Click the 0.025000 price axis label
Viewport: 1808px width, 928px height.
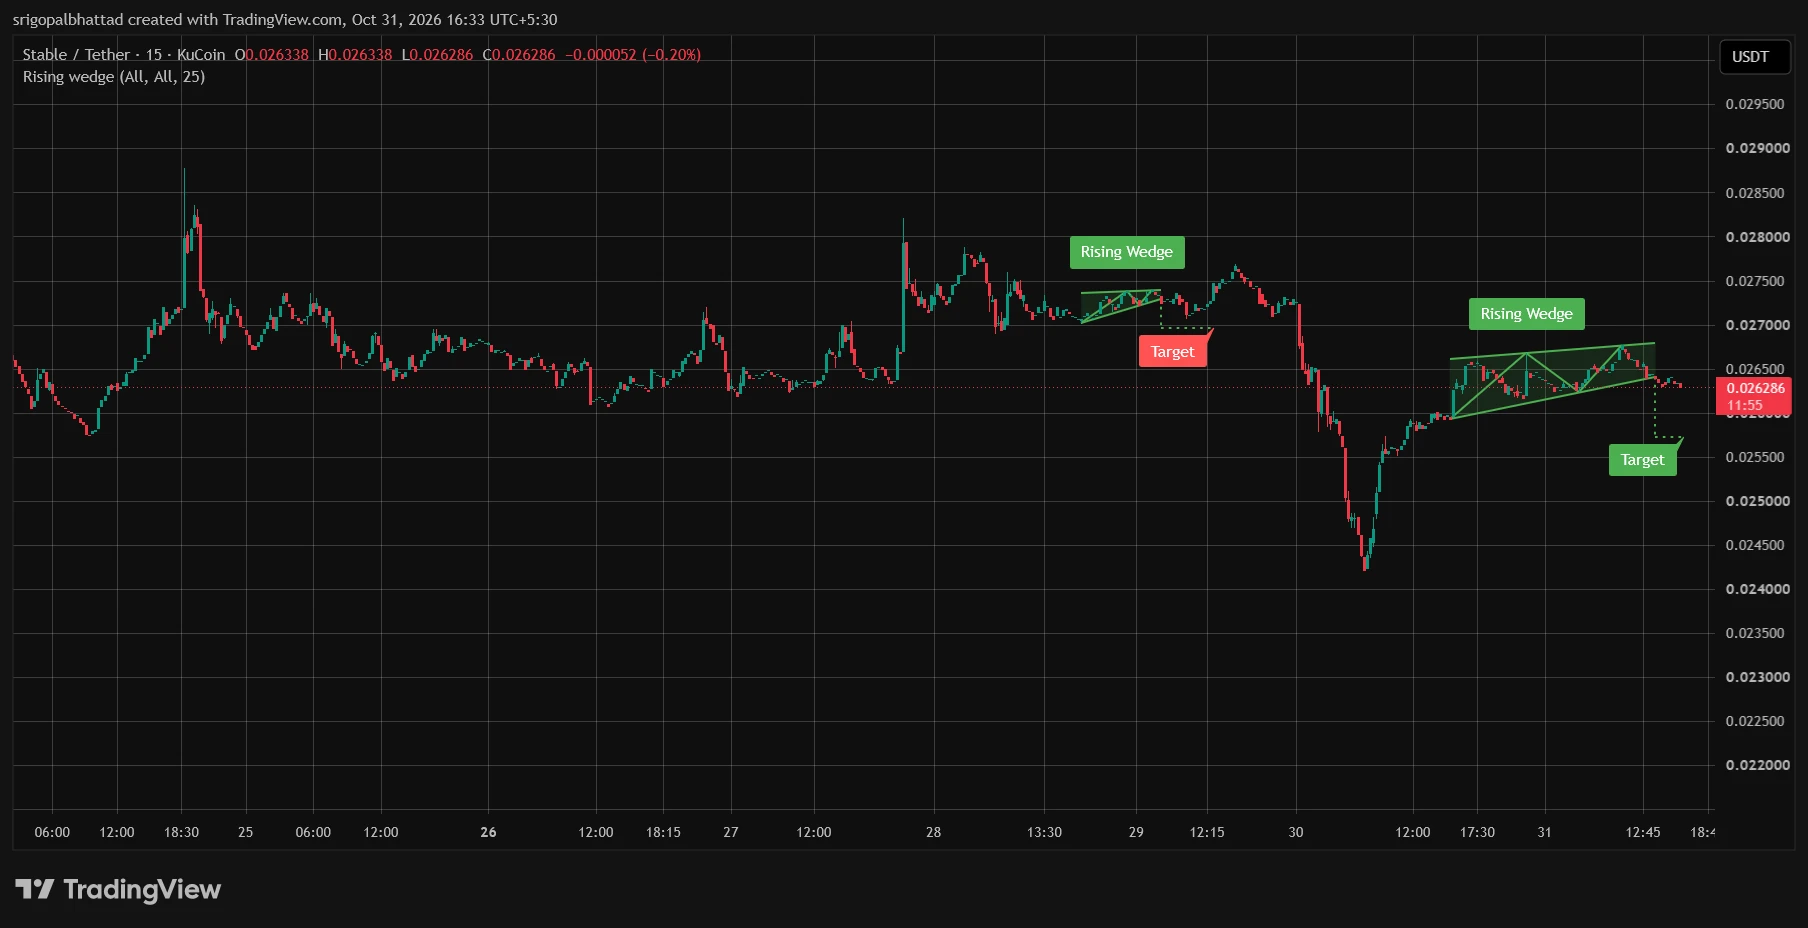point(1757,501)
